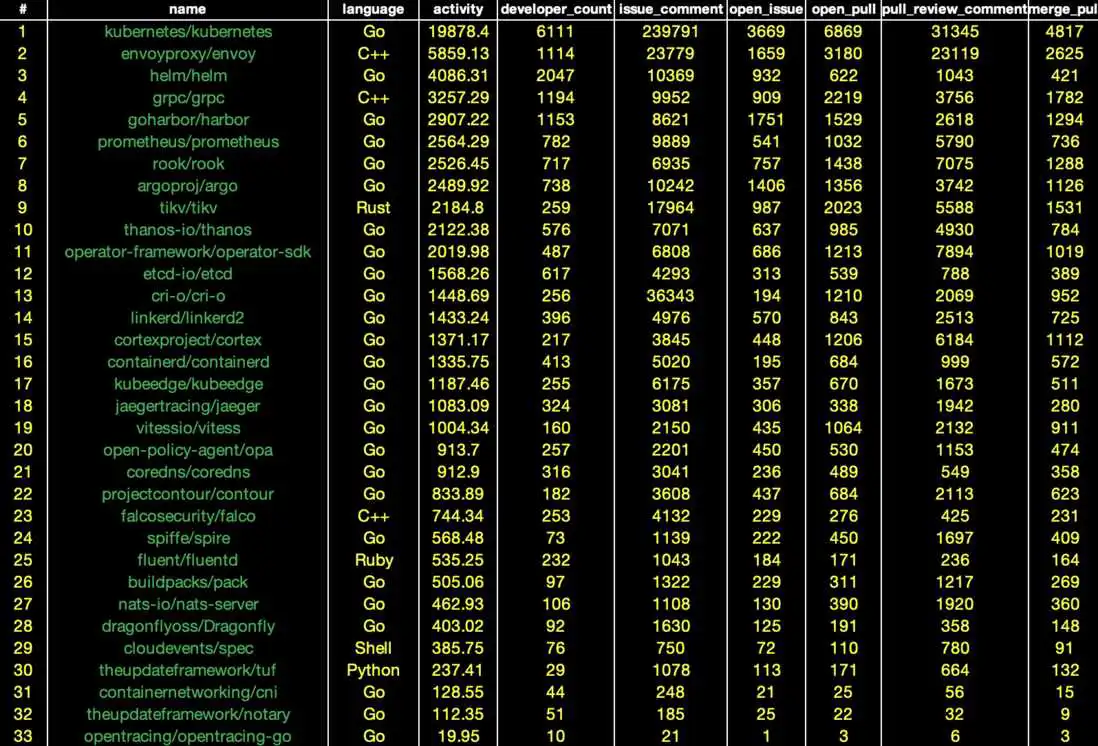Image resolution: width=1098 pixels, height=746 pixels.
Task: Open theupdateframework/notary repository
Action: tap(188, 714)
